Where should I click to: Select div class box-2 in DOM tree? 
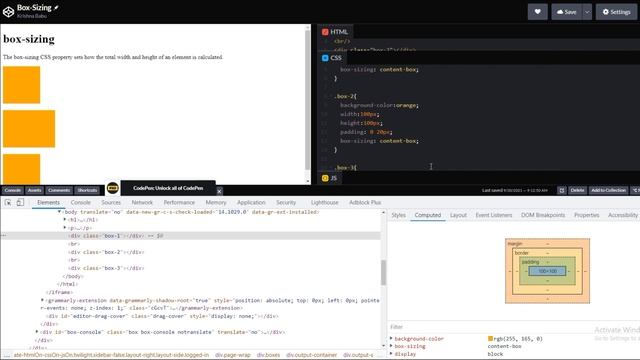(x=106, y=252)
